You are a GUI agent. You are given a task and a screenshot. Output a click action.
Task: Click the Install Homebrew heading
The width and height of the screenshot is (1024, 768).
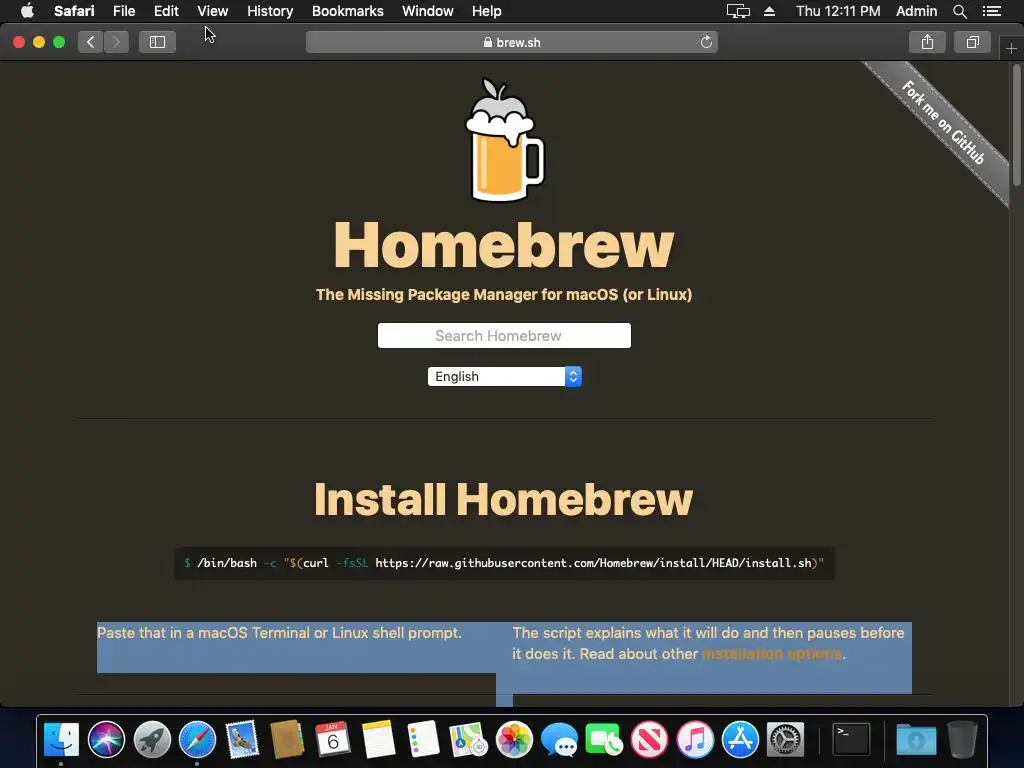(x=504, y=500)
